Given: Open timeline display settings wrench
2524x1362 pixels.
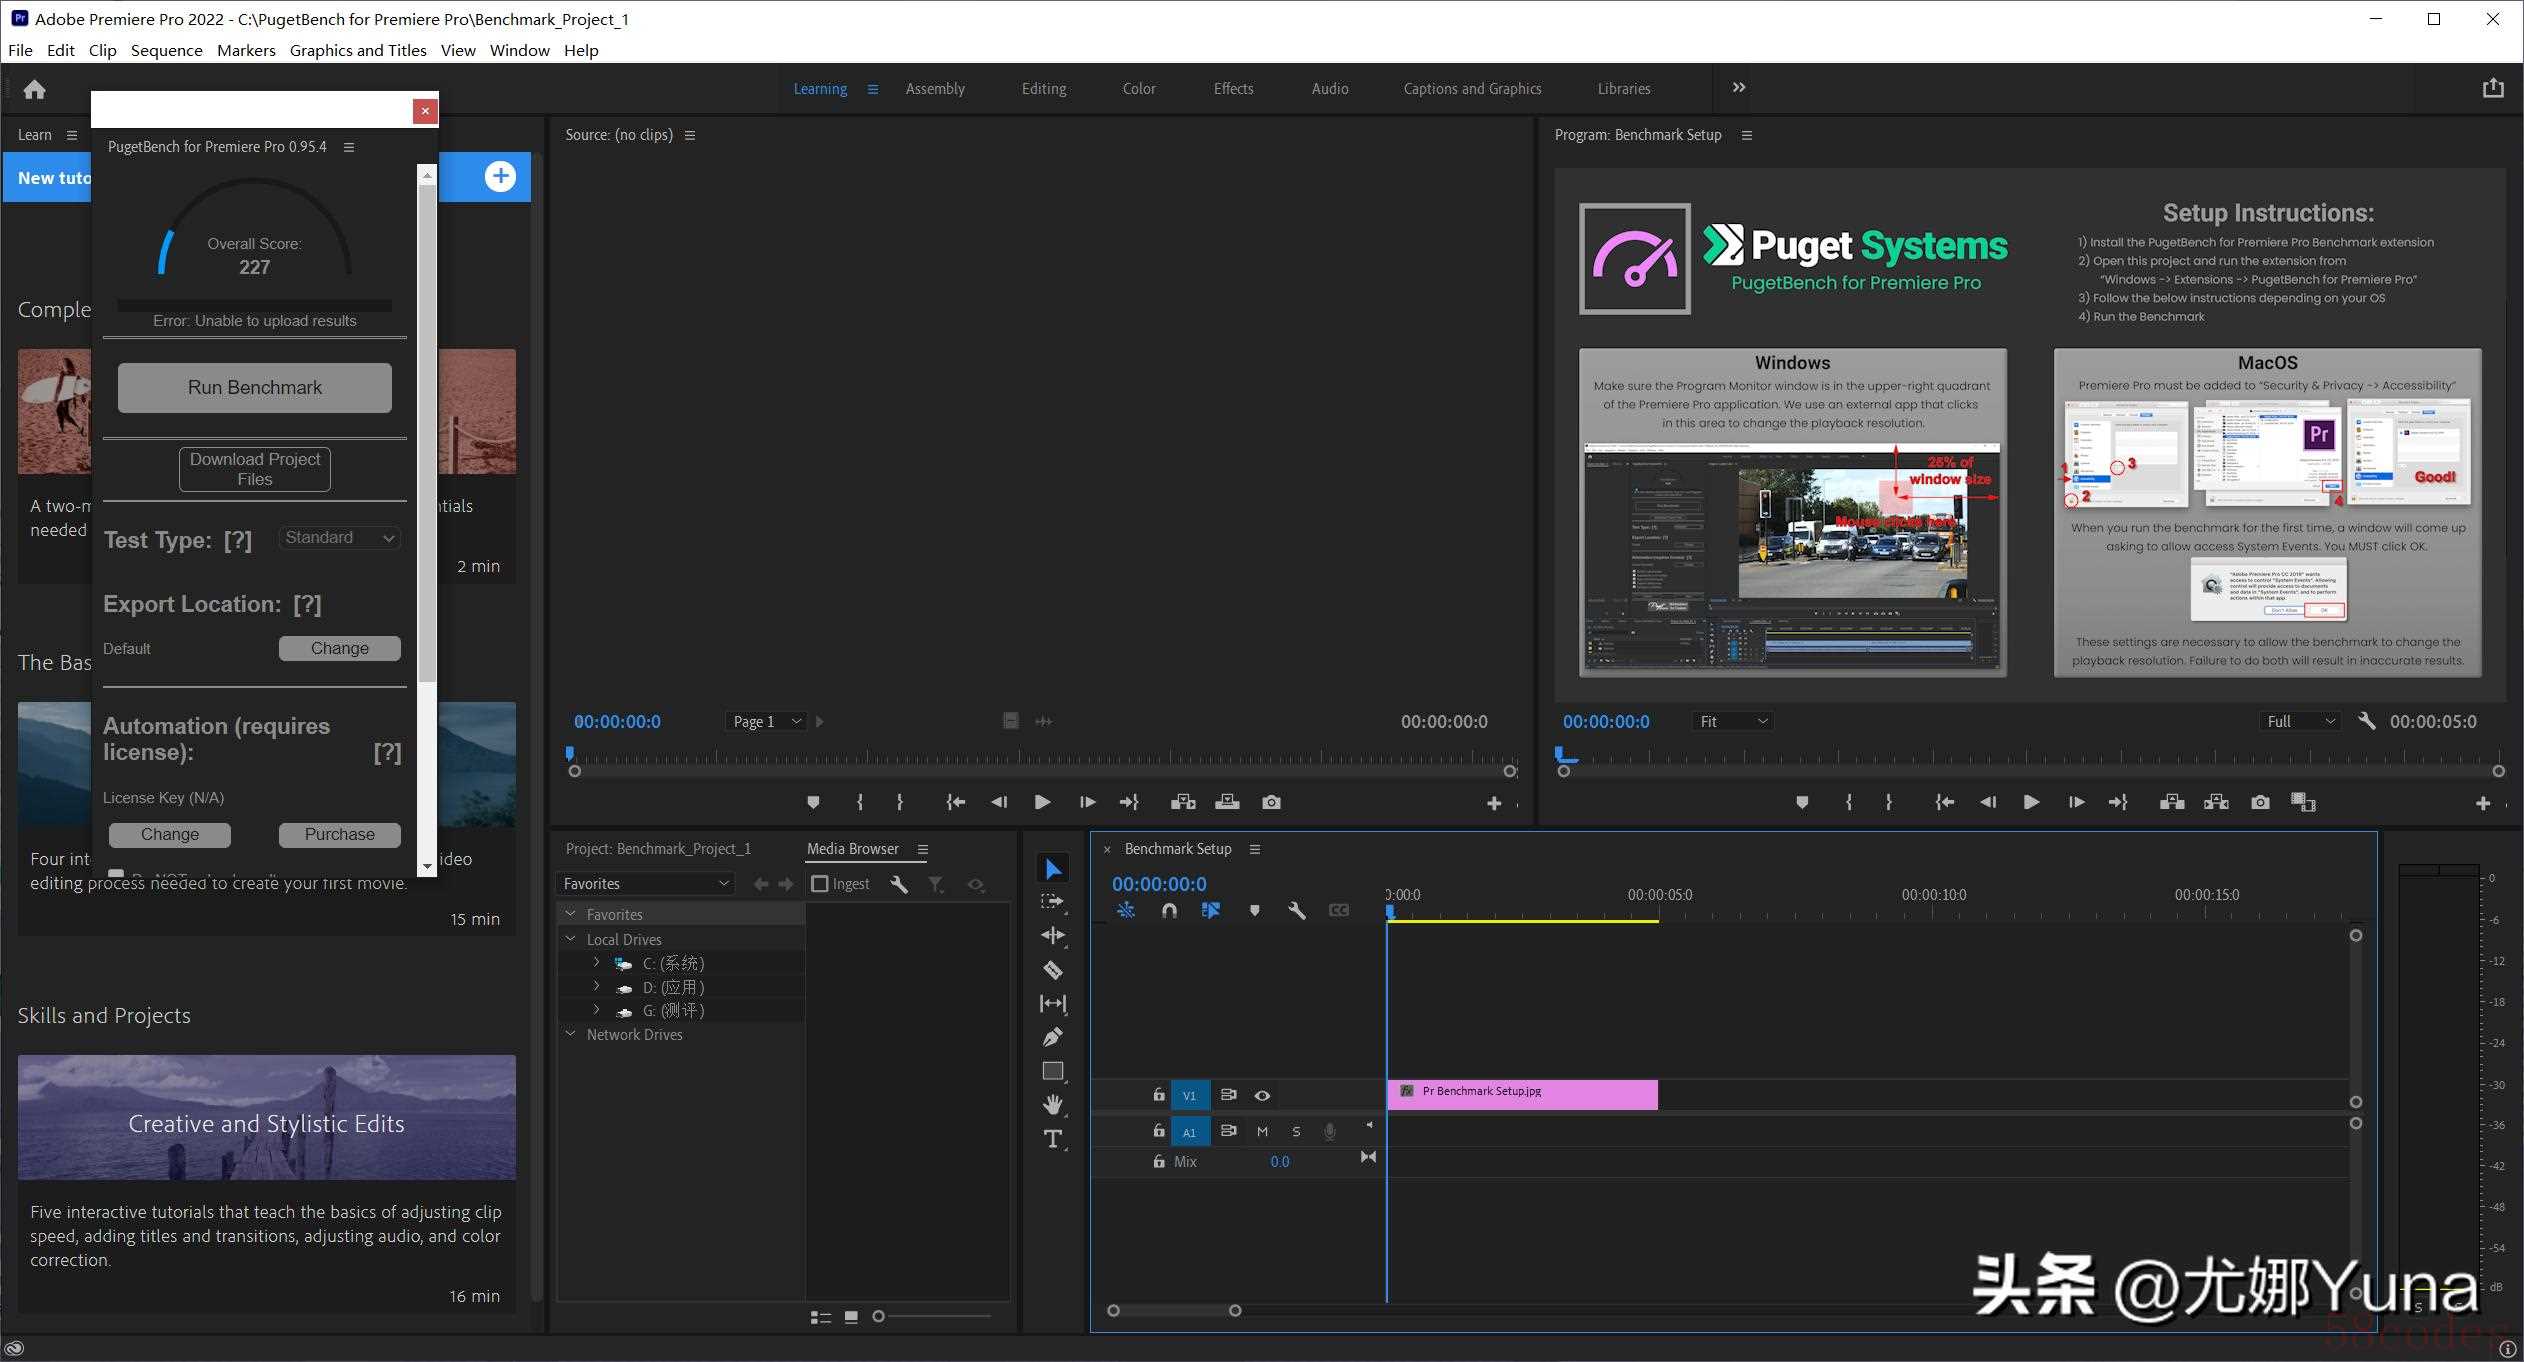Looking at the screenshot, I should tap(1297, 910).
